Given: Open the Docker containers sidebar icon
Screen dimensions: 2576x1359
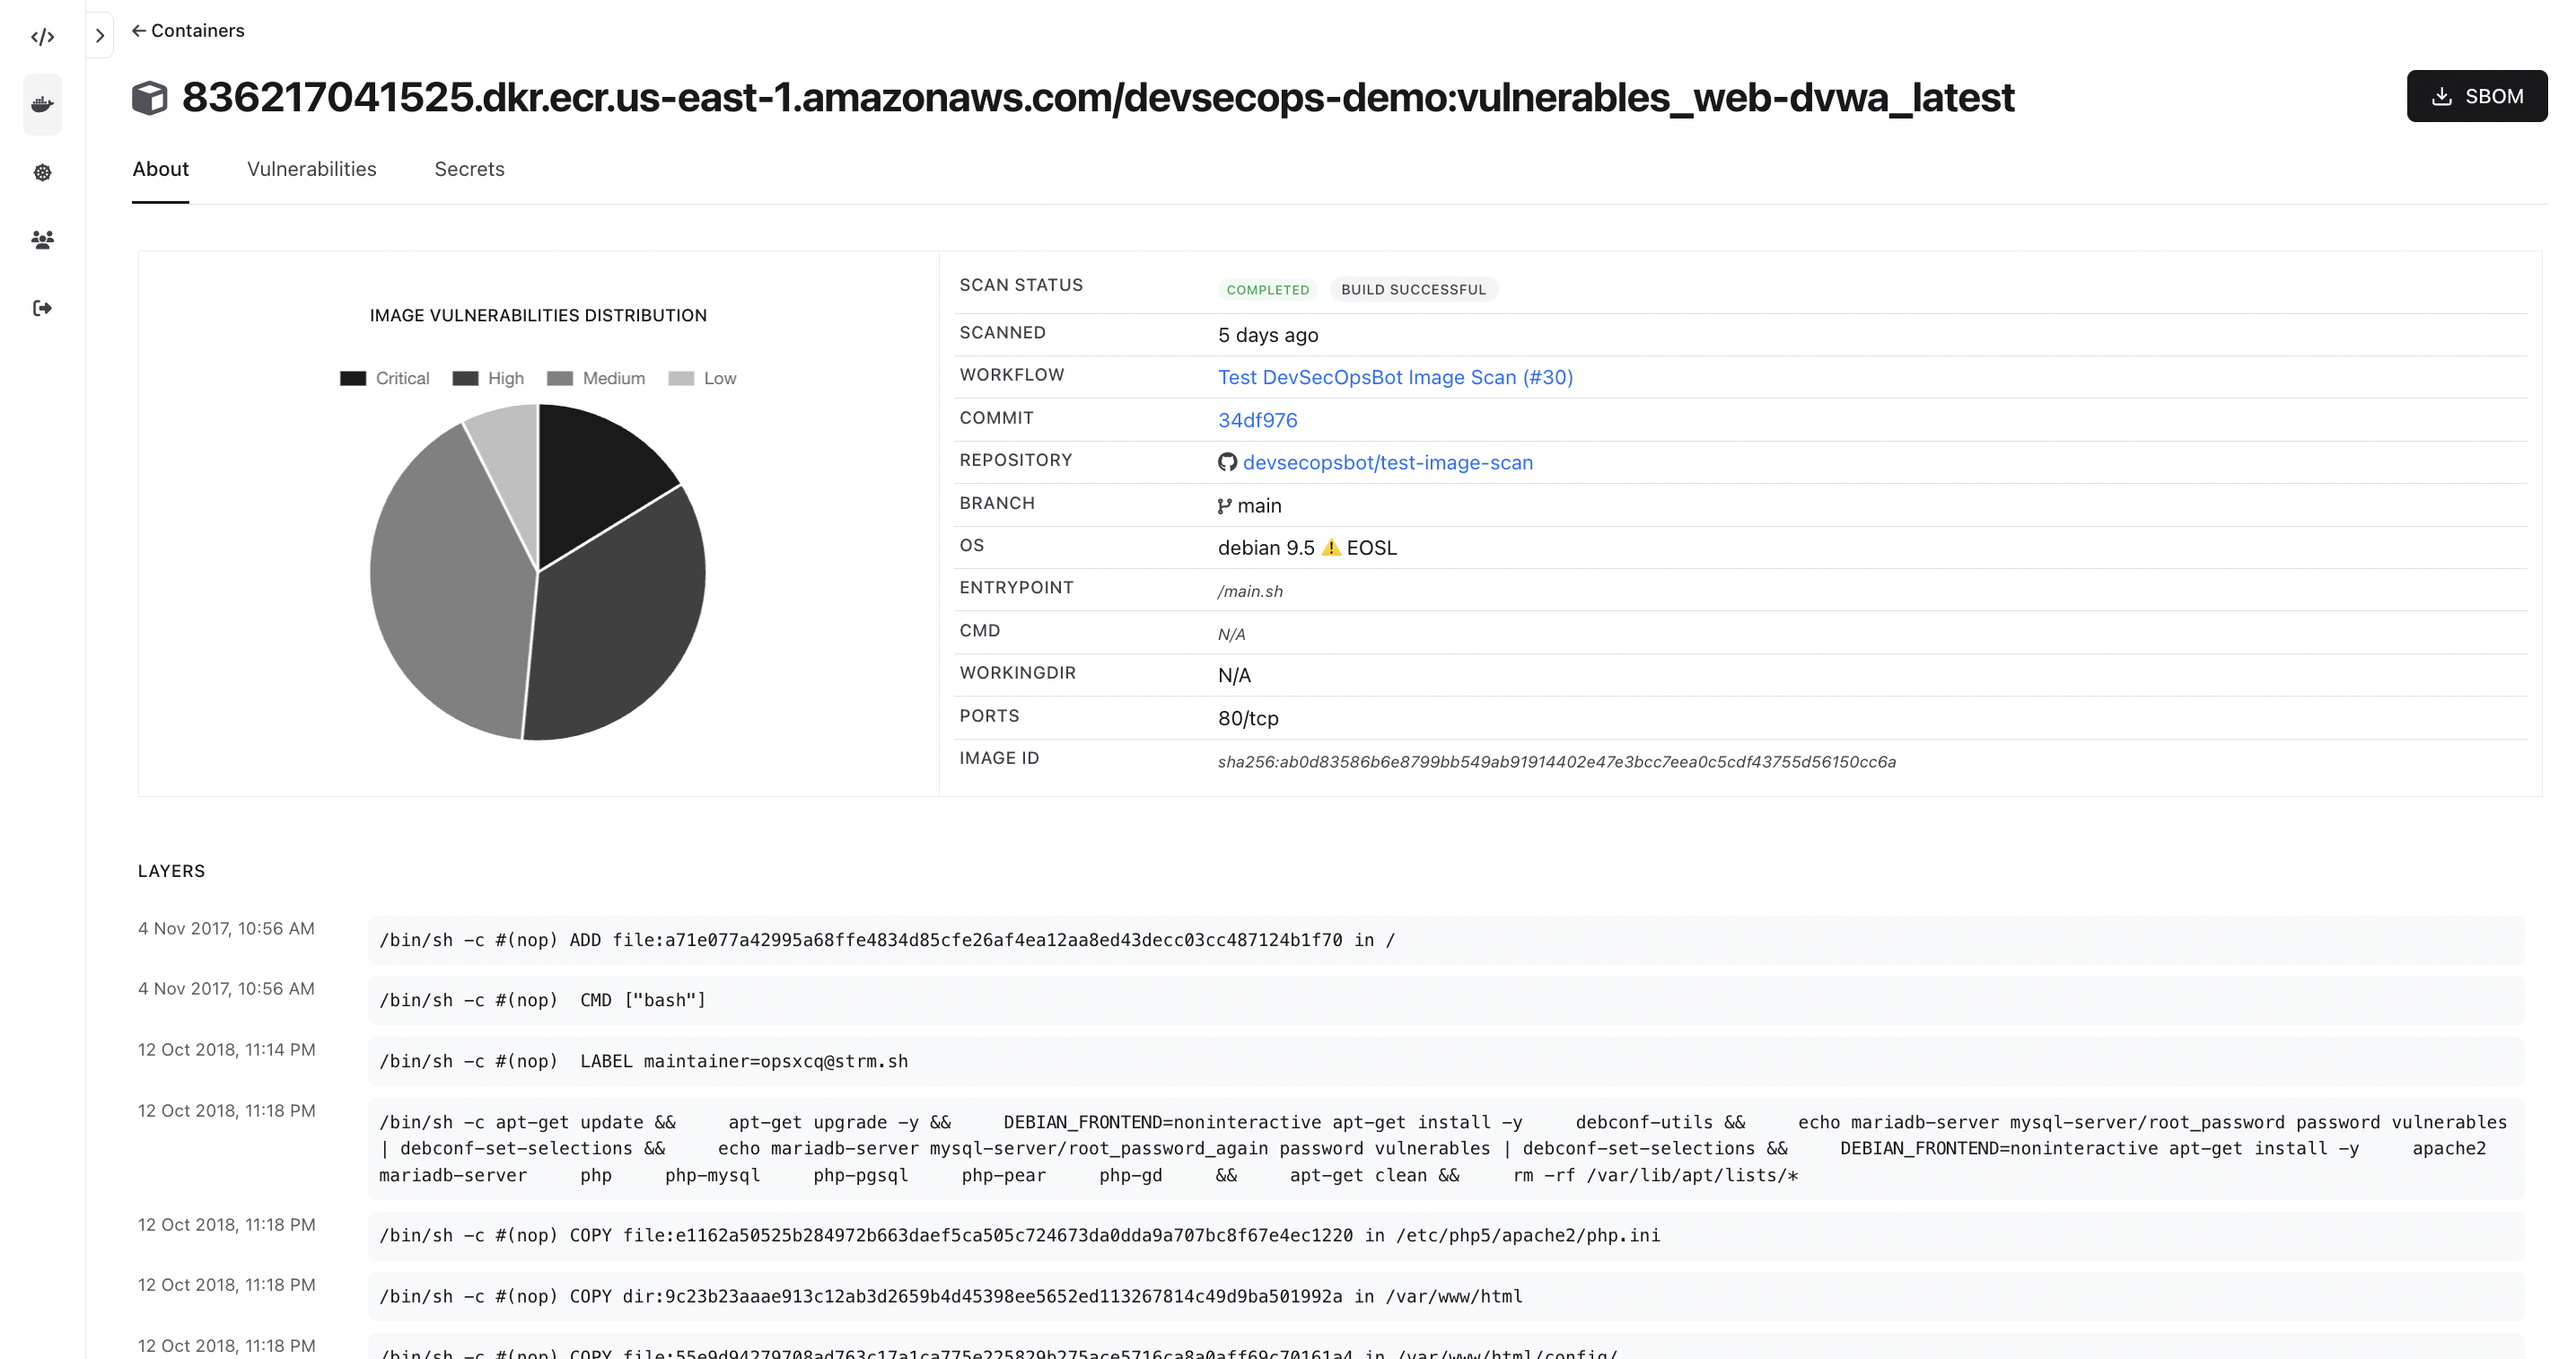Looking at the screenshot, I should coord(42,104).
